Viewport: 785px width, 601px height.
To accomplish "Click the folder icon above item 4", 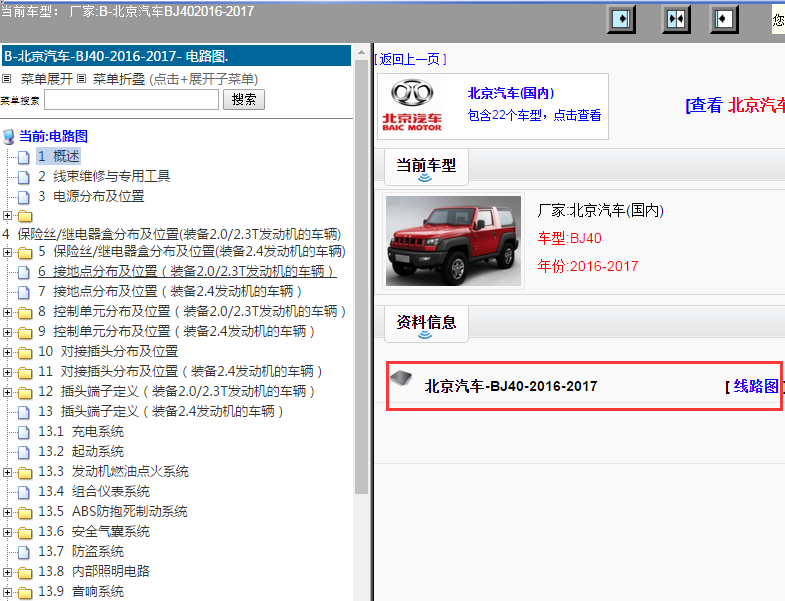I will coord(25,216).
